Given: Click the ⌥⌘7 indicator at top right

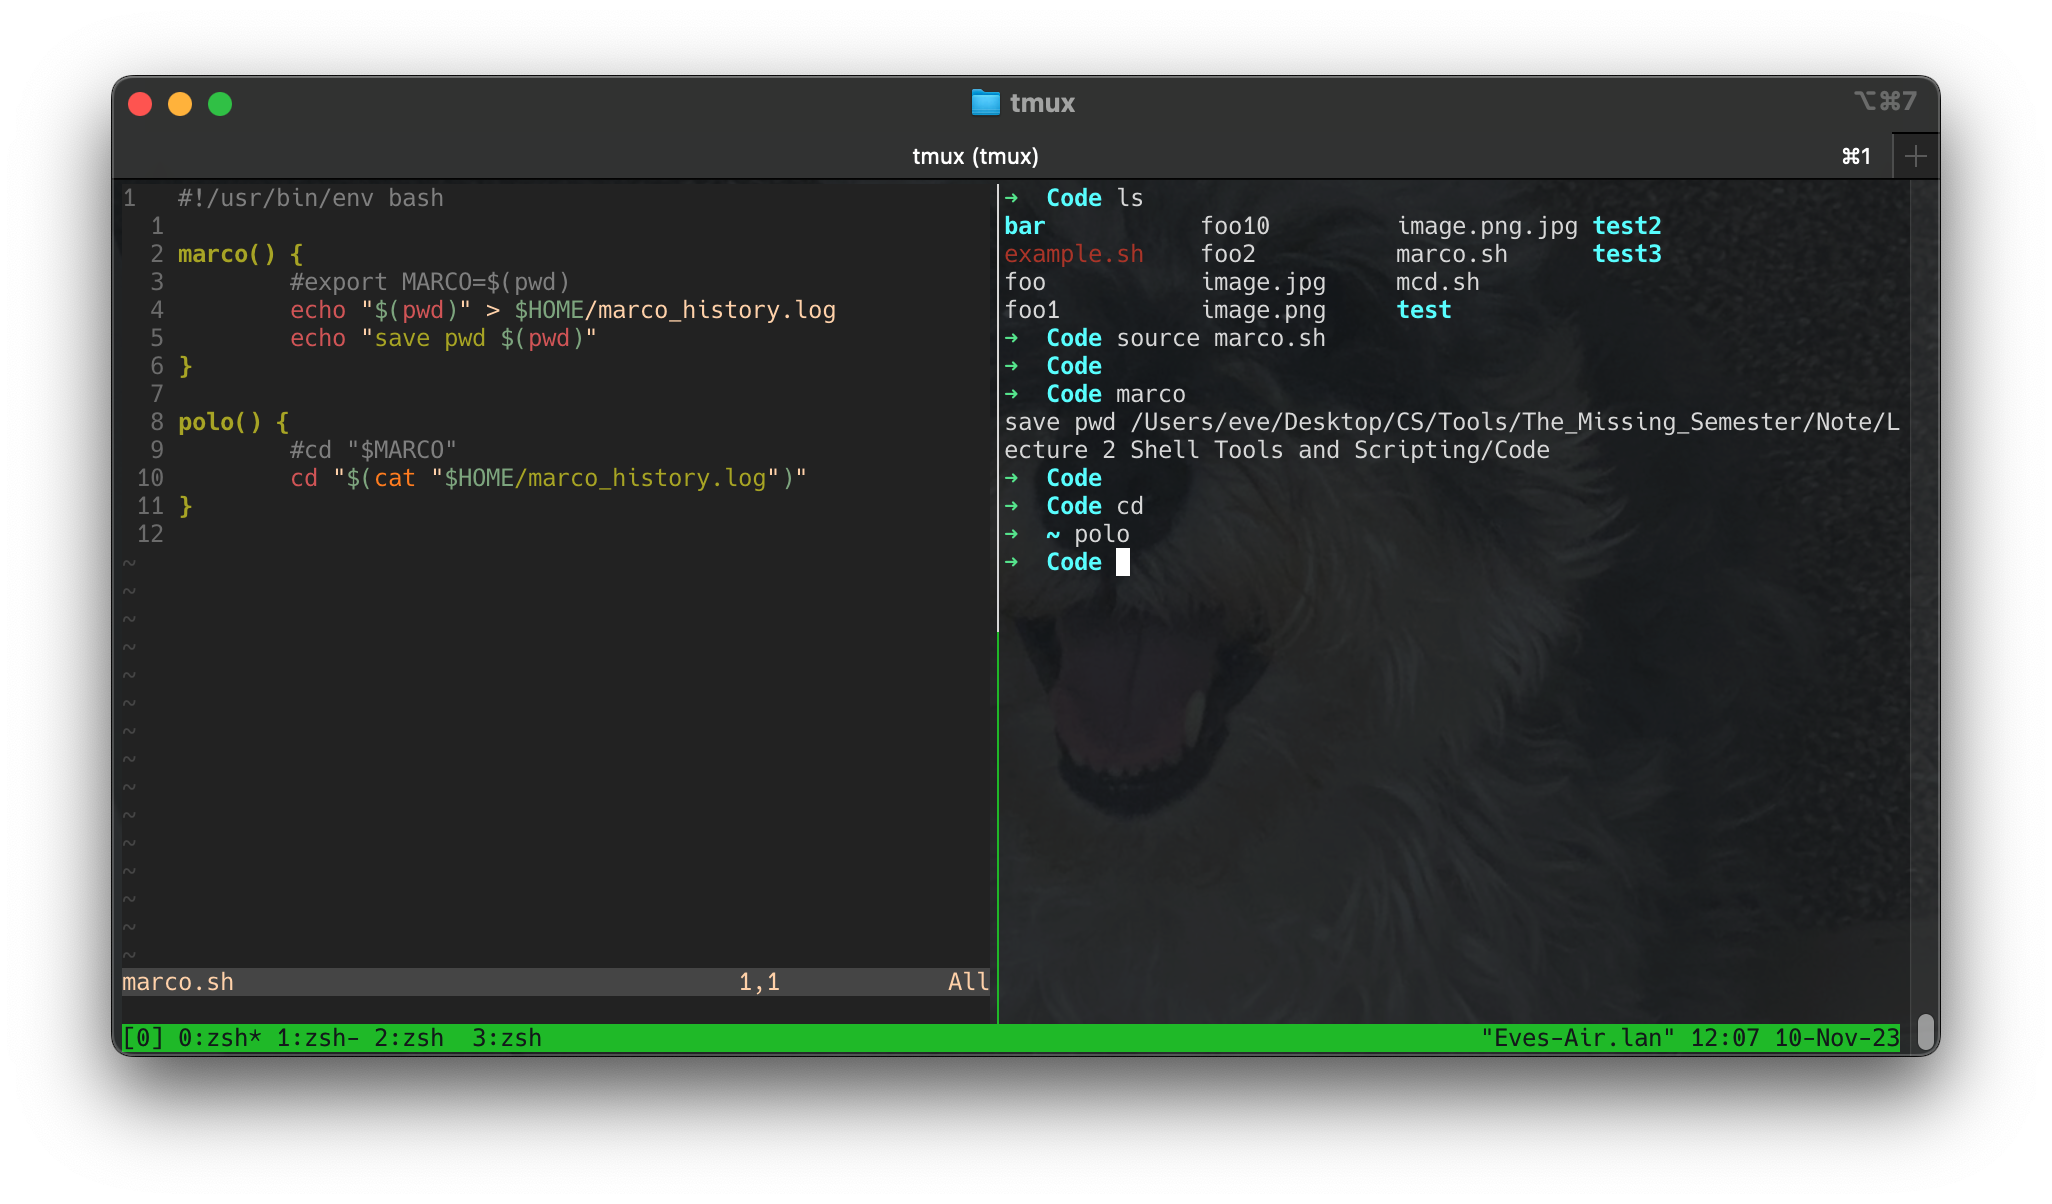Looking at the screenshot, I should tap(1886, 101).
